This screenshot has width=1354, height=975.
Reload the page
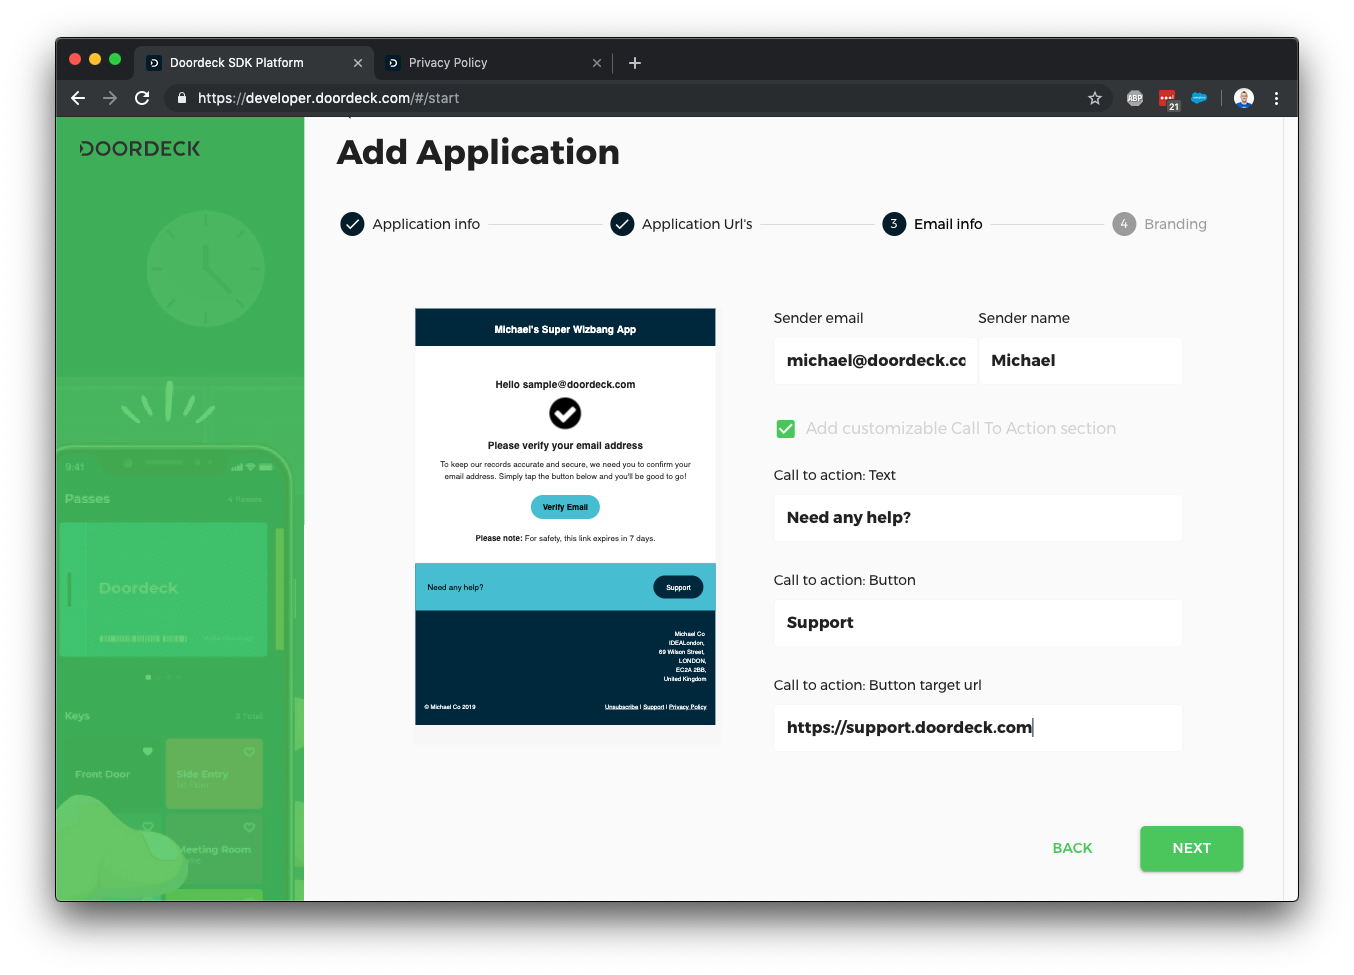pos(142,98)
